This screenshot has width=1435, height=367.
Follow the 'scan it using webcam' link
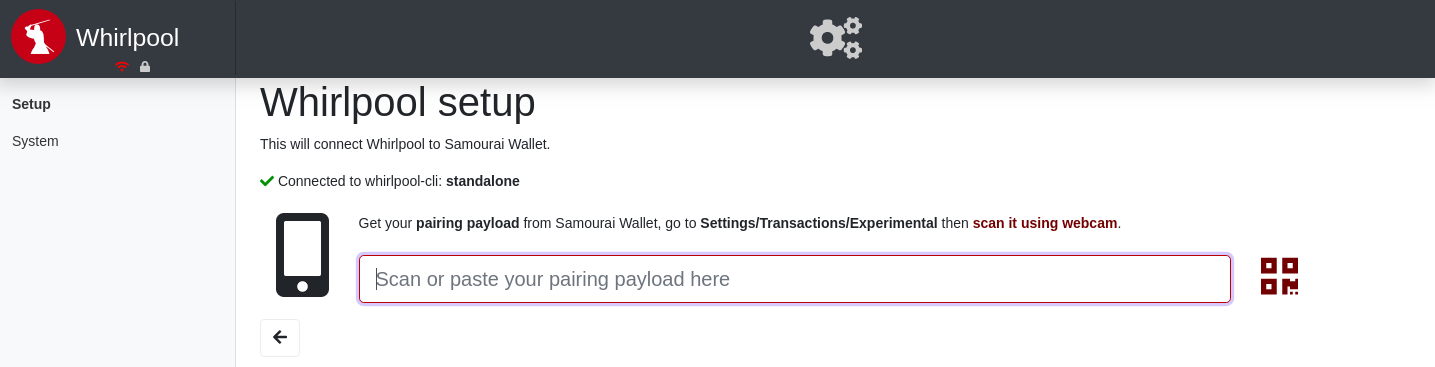[1045, 223]
